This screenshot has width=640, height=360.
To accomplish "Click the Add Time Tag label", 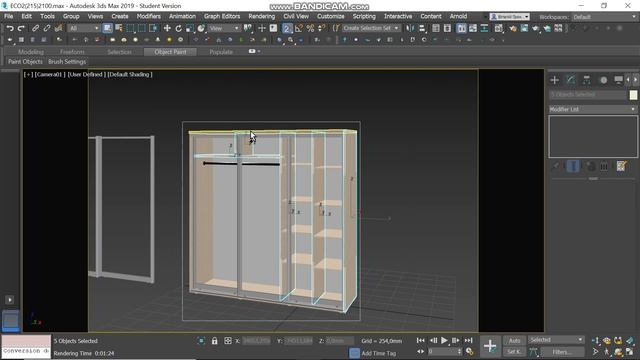I will 379,353.
